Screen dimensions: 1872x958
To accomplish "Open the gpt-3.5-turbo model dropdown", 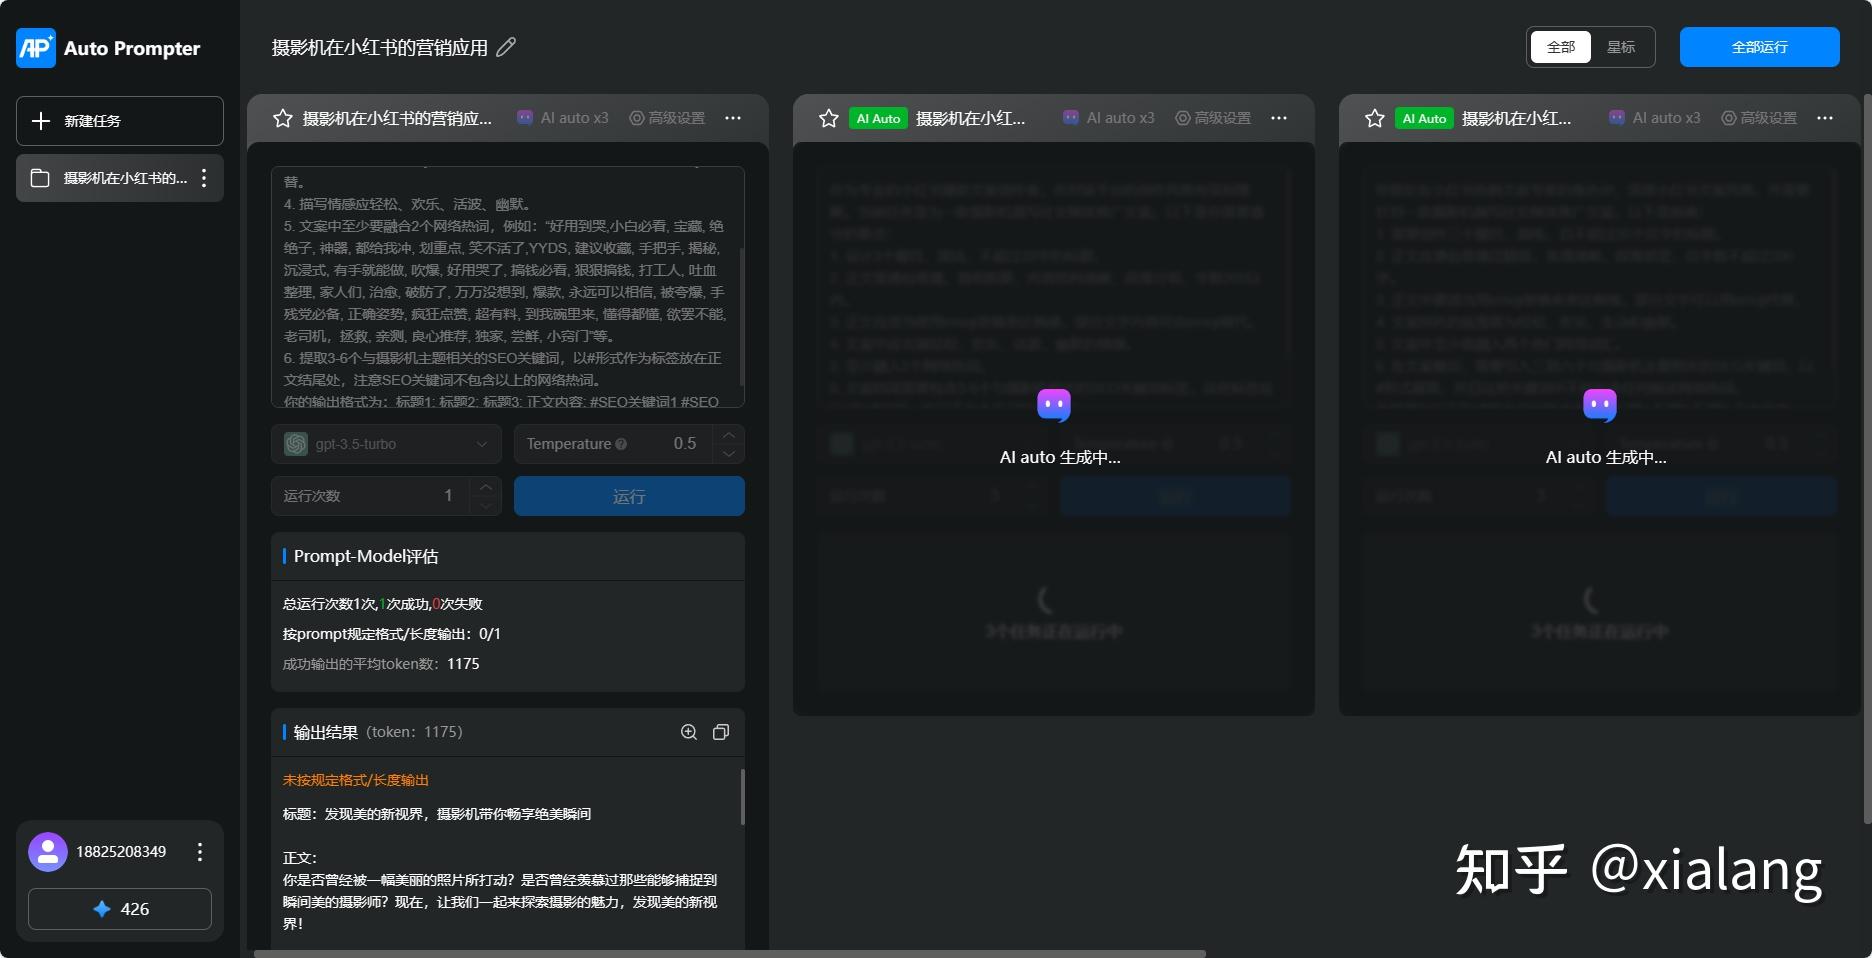I will (x=386, y=444).
